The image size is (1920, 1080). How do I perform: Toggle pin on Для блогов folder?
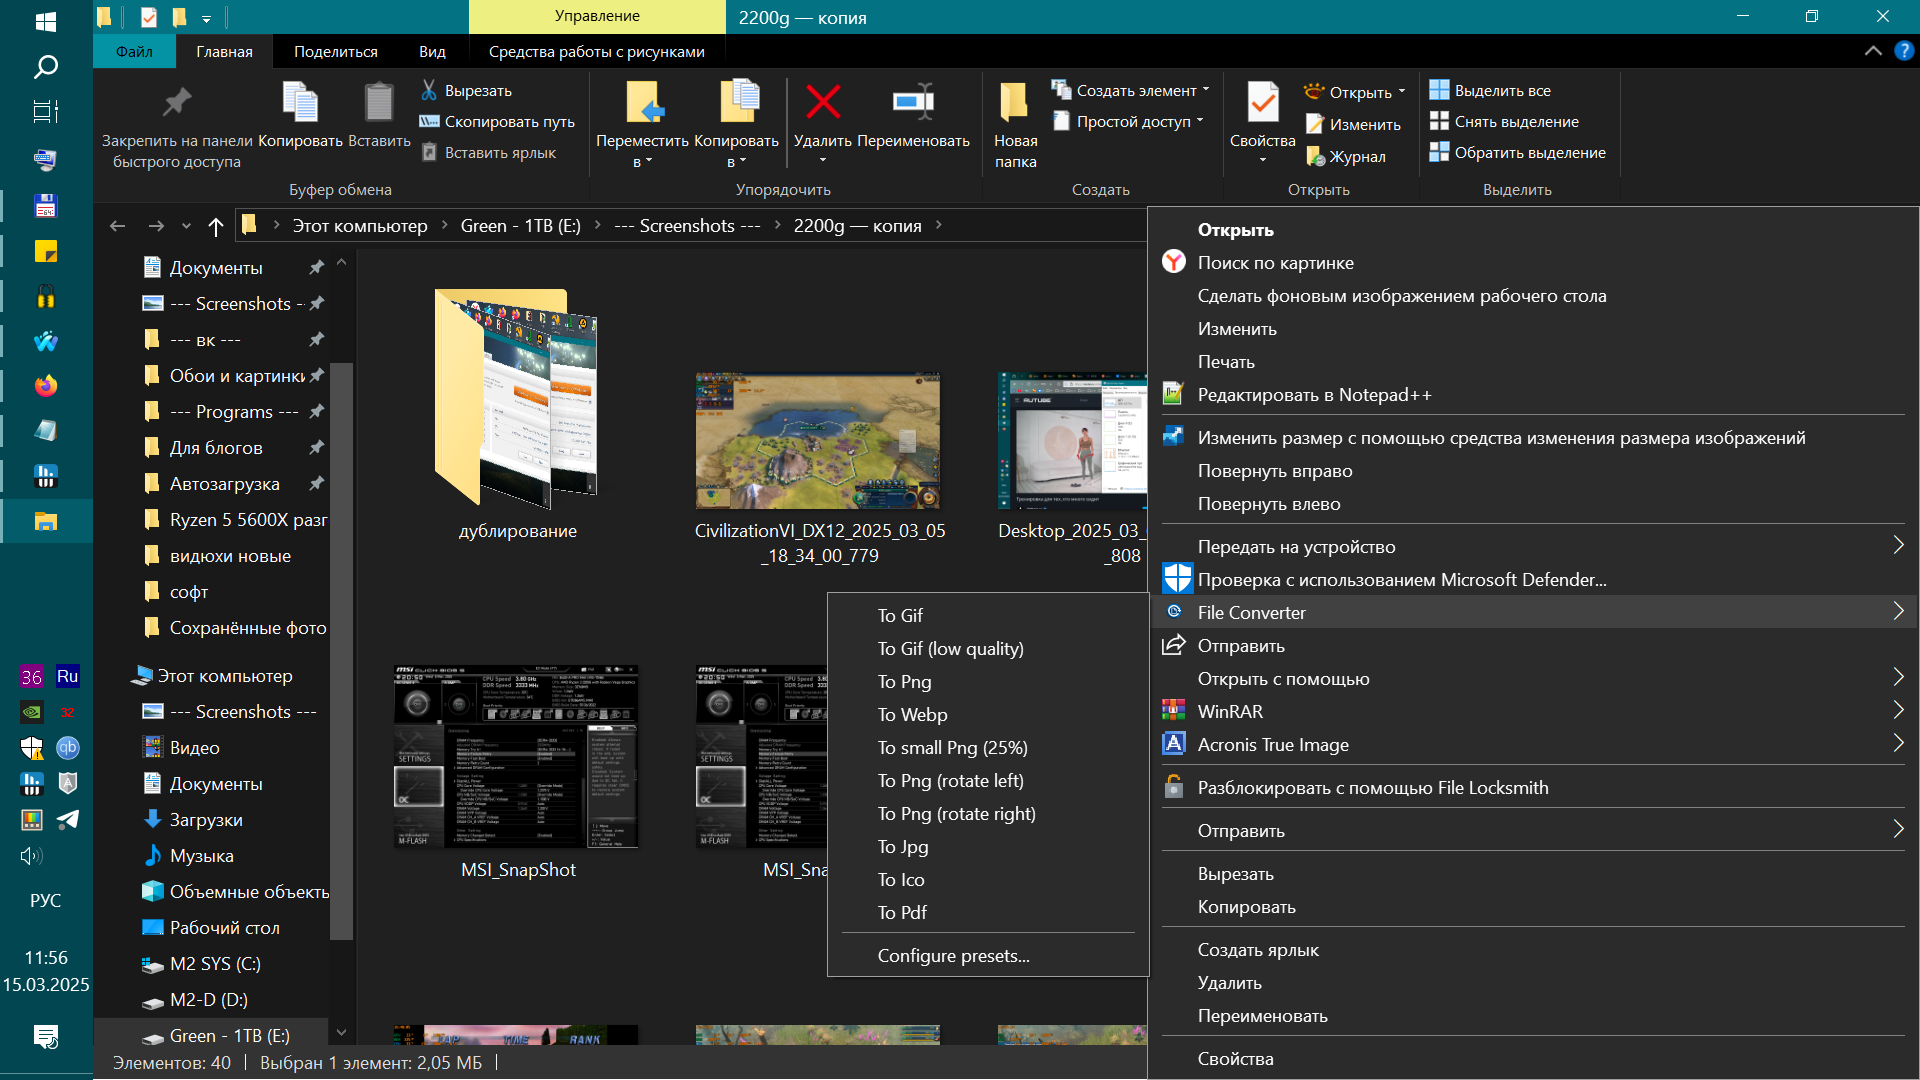[x=316, y=447]
